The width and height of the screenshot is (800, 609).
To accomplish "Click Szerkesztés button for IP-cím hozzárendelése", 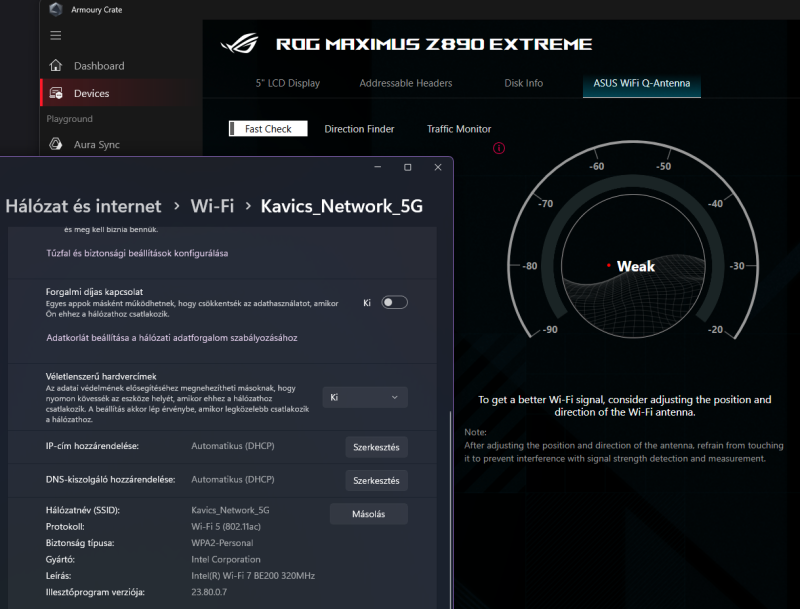I will [x=376, y=447].
